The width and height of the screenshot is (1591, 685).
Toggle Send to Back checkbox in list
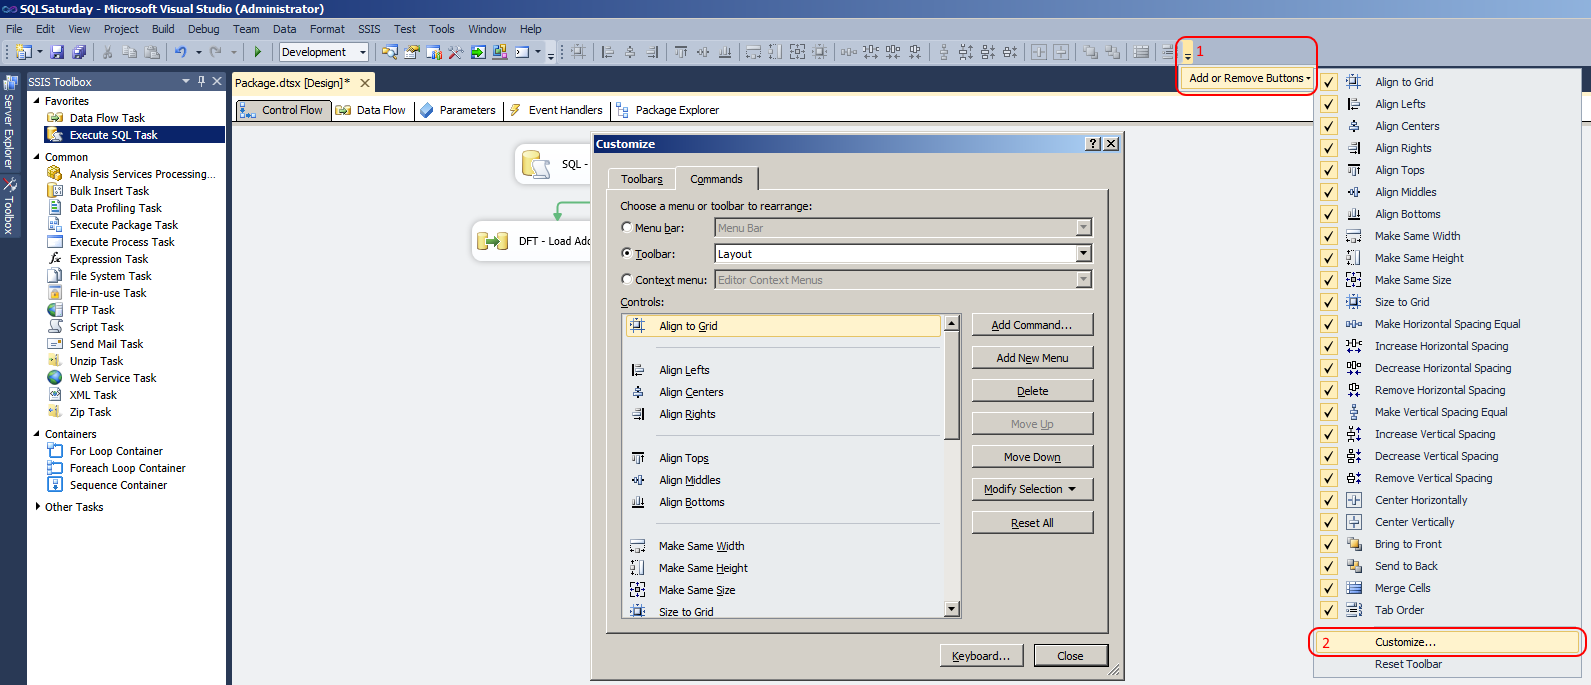coord(1329,566)
